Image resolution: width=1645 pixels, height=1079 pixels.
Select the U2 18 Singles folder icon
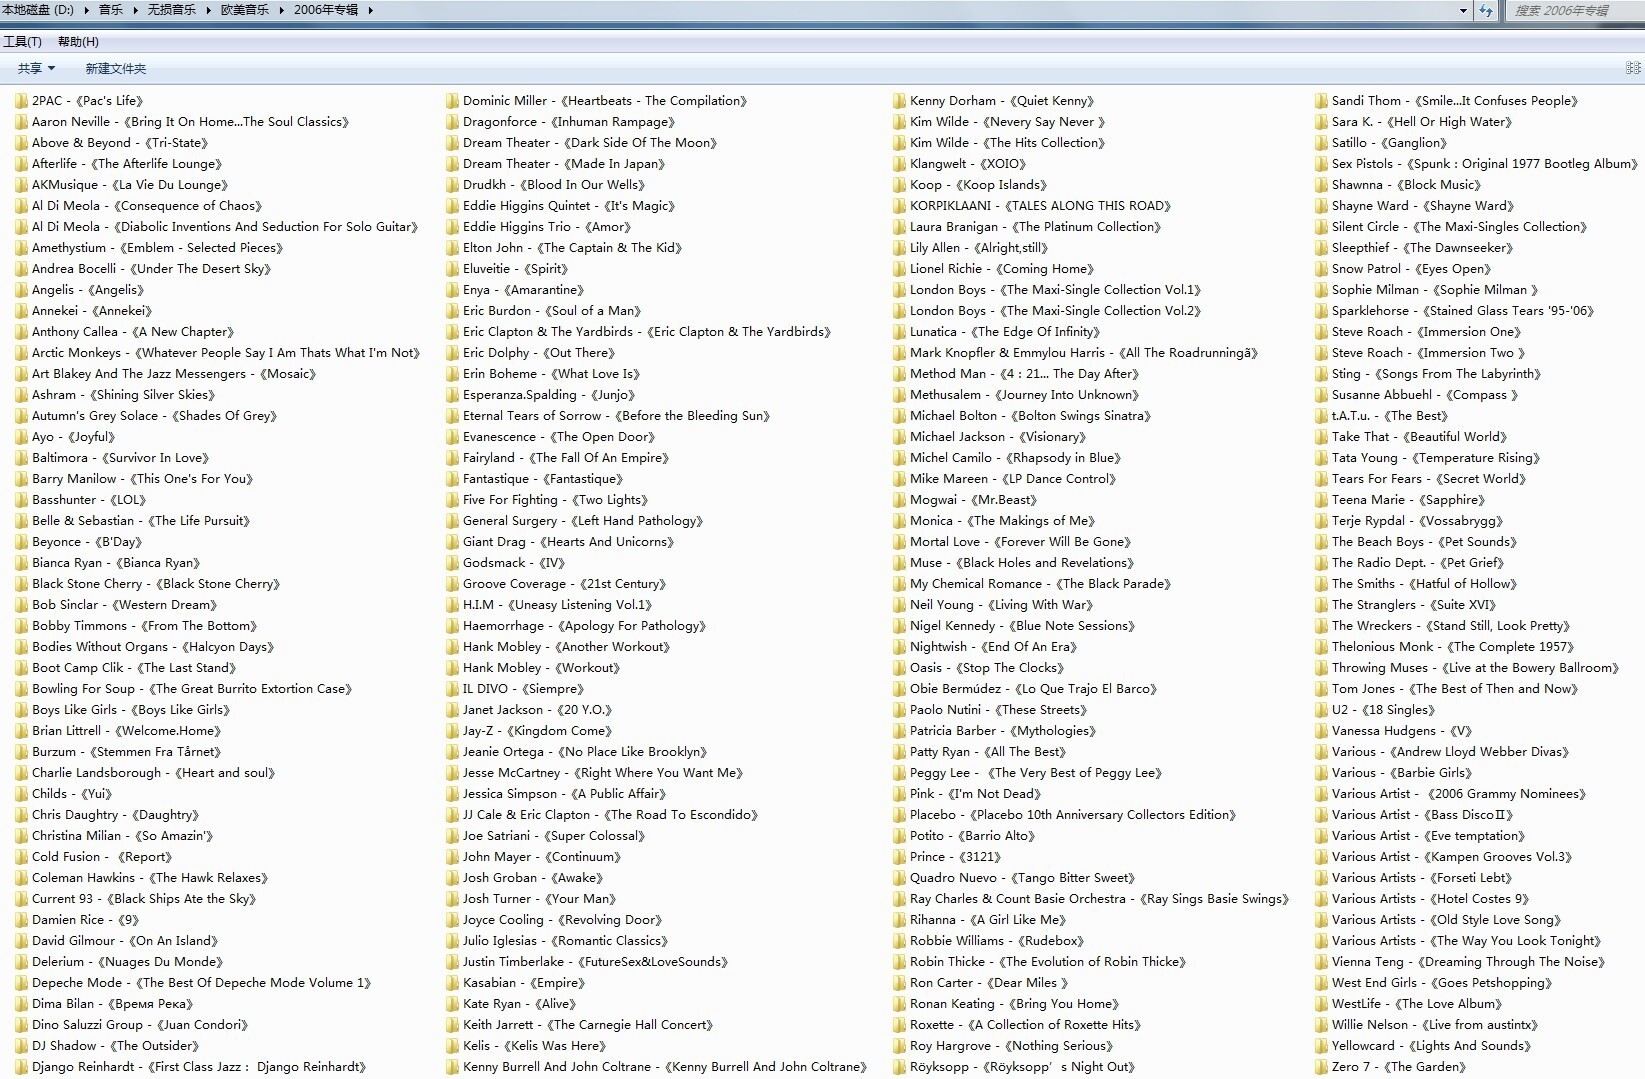tap(1321, 710)
